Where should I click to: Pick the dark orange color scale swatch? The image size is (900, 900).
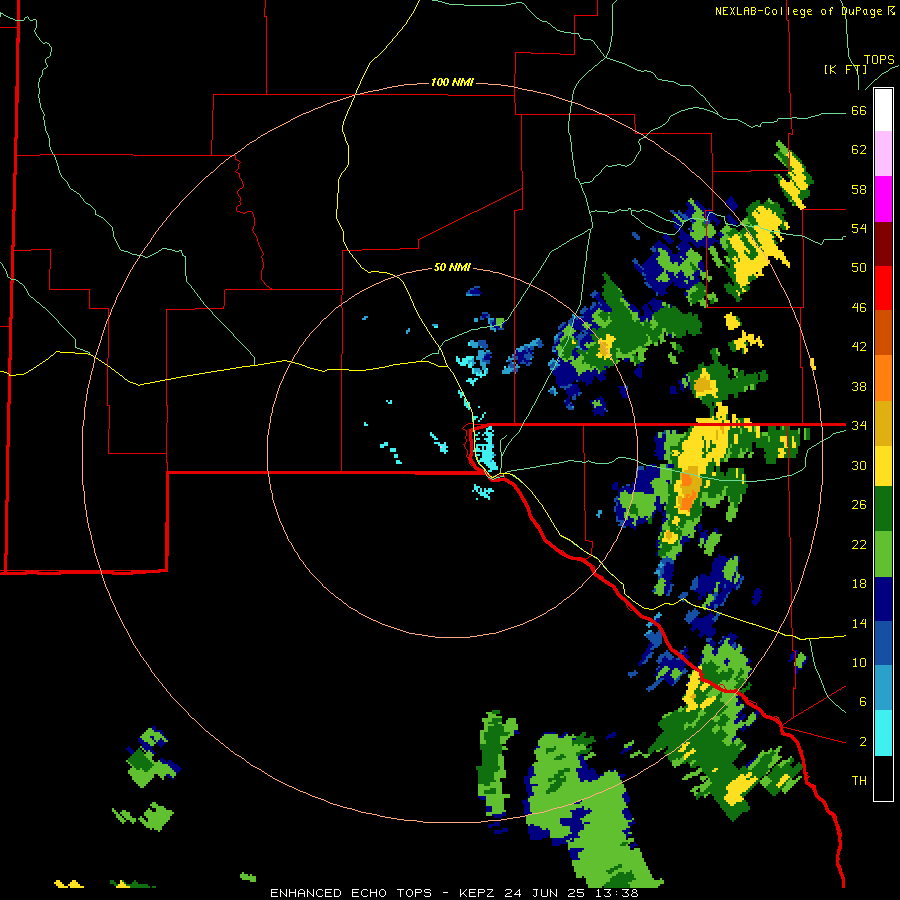click(883, 333)
